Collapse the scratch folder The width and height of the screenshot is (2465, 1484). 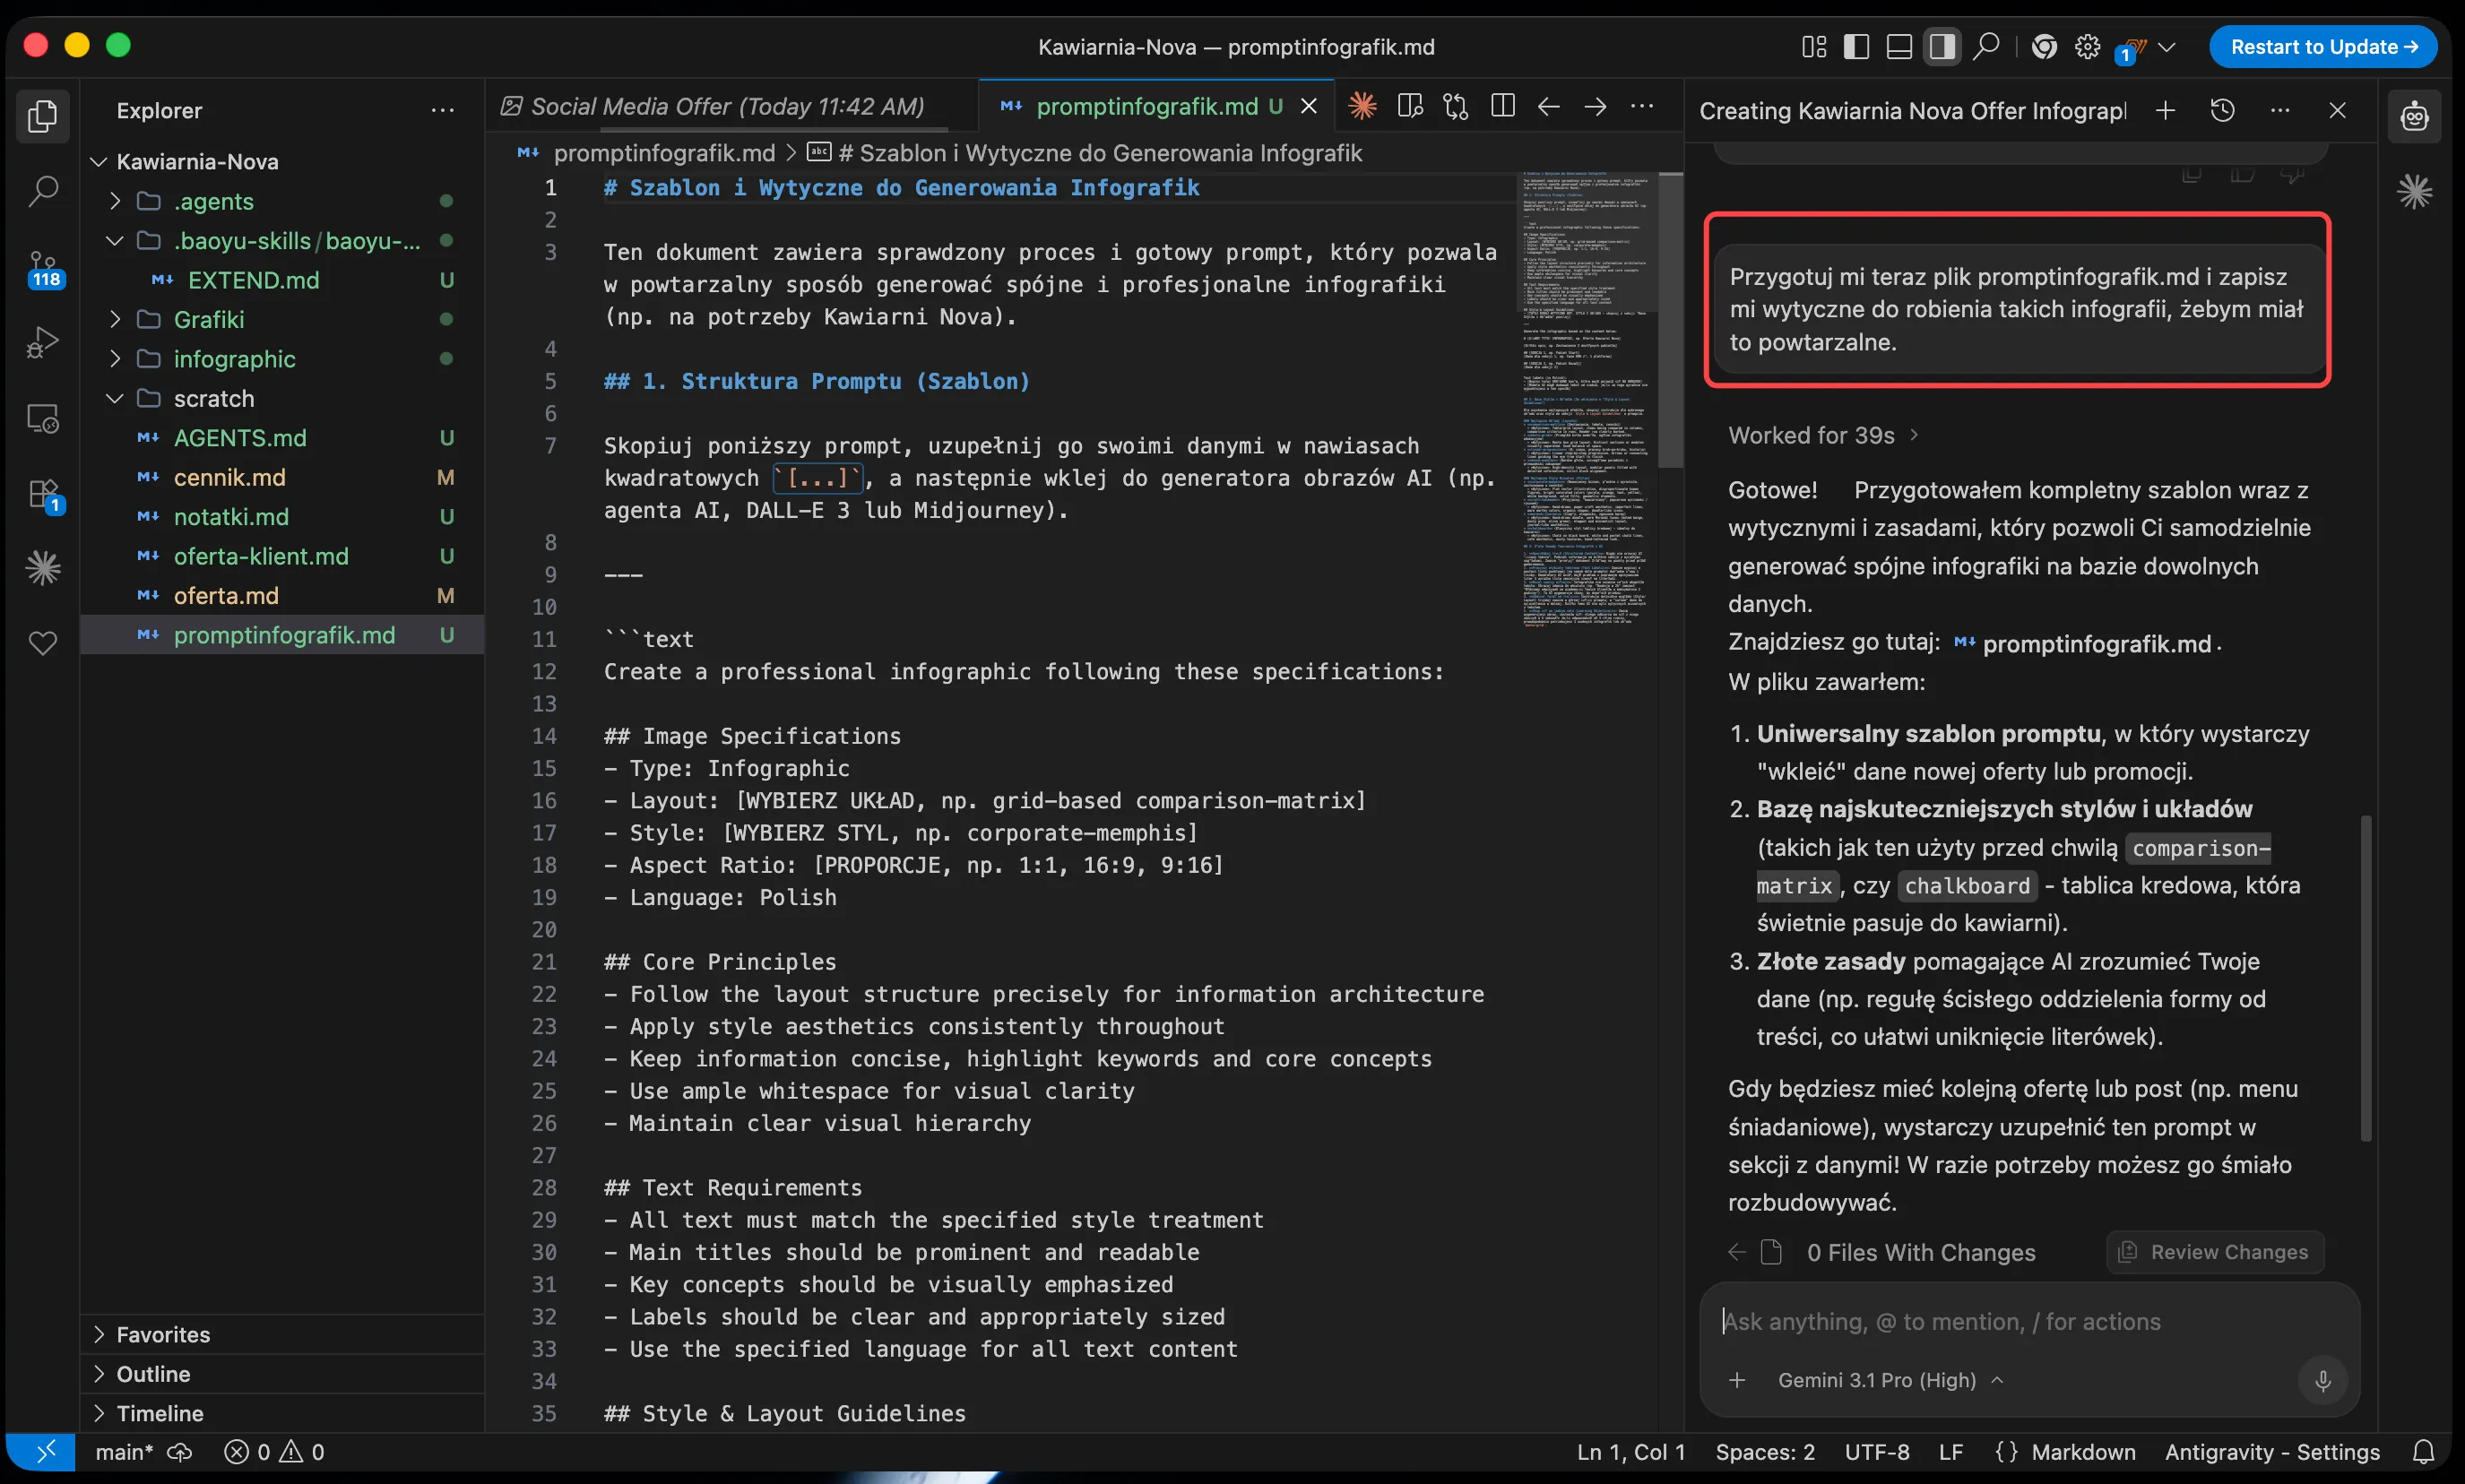coord(114,398)
